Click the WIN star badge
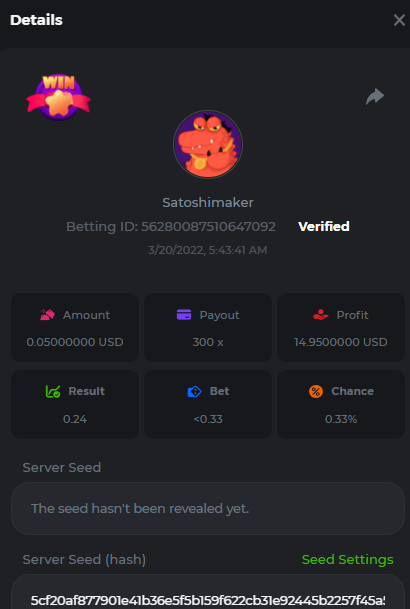Viewport: 410px width, 609px height. (x=59, y=97)
